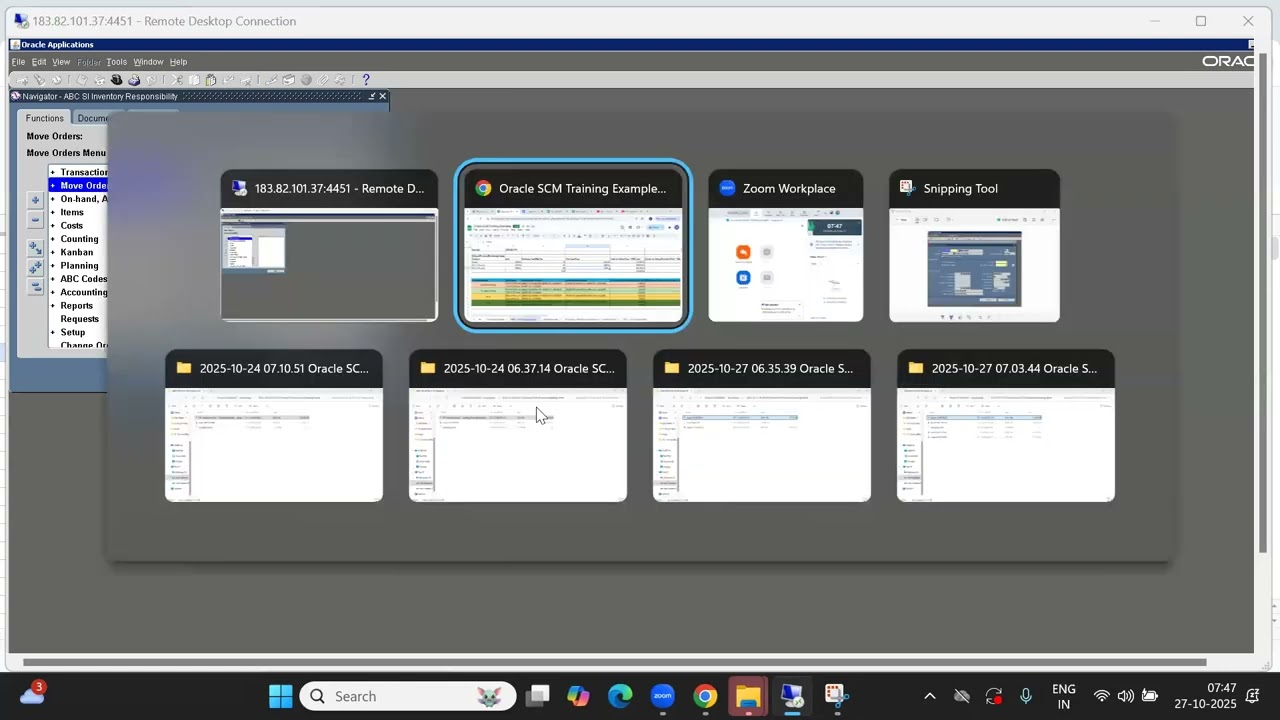Switch to the 2025-10-27 06.35.39 folder thumbnail
Viewport: 1280px width, 720px height.
(762, 426)
